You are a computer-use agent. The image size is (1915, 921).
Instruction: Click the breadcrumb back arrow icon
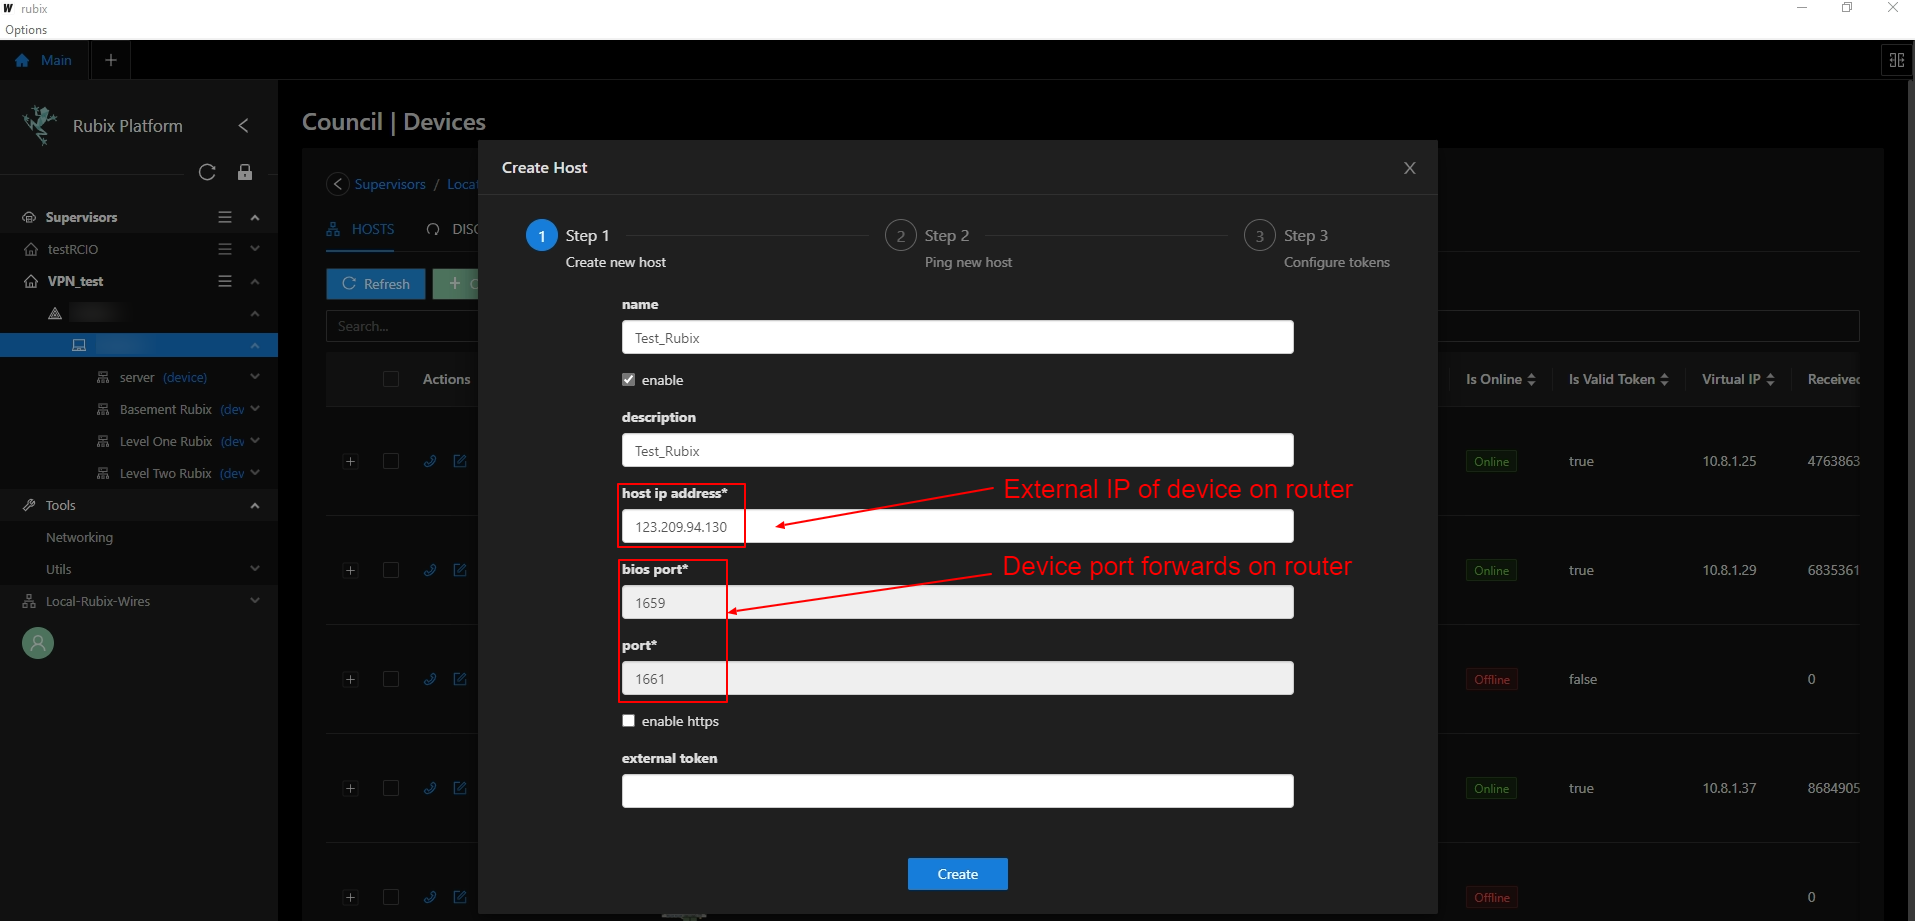338,184
